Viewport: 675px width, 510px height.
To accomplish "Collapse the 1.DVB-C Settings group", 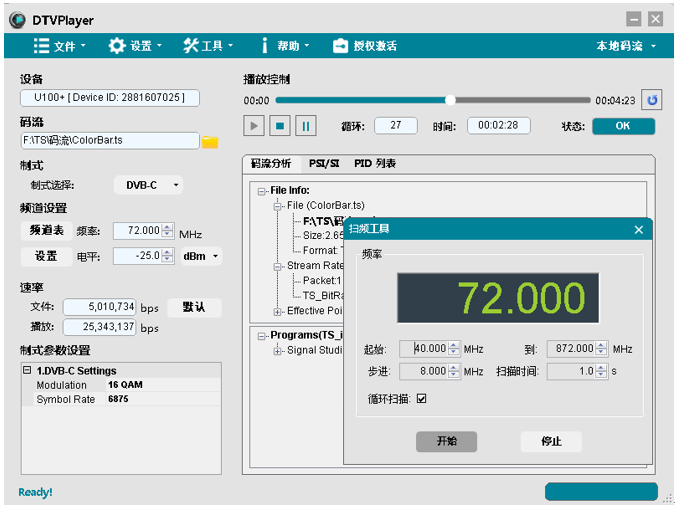I will point(27,370).
